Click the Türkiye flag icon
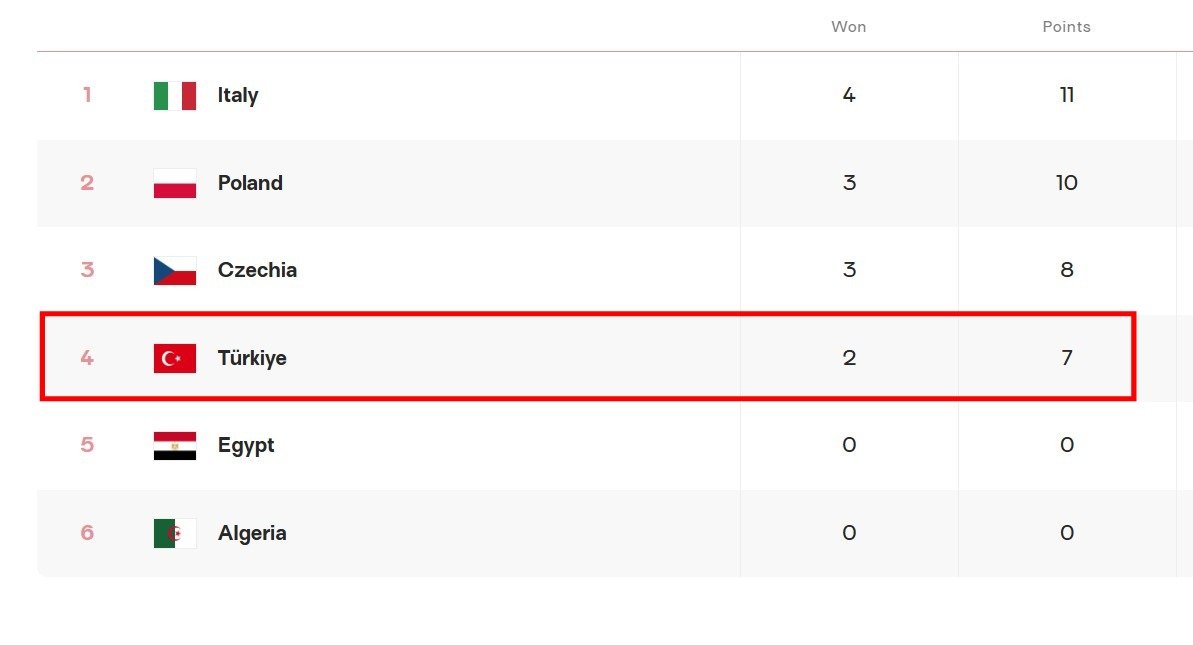This screenshot has width=1193, height=645. tap(174, 358)
